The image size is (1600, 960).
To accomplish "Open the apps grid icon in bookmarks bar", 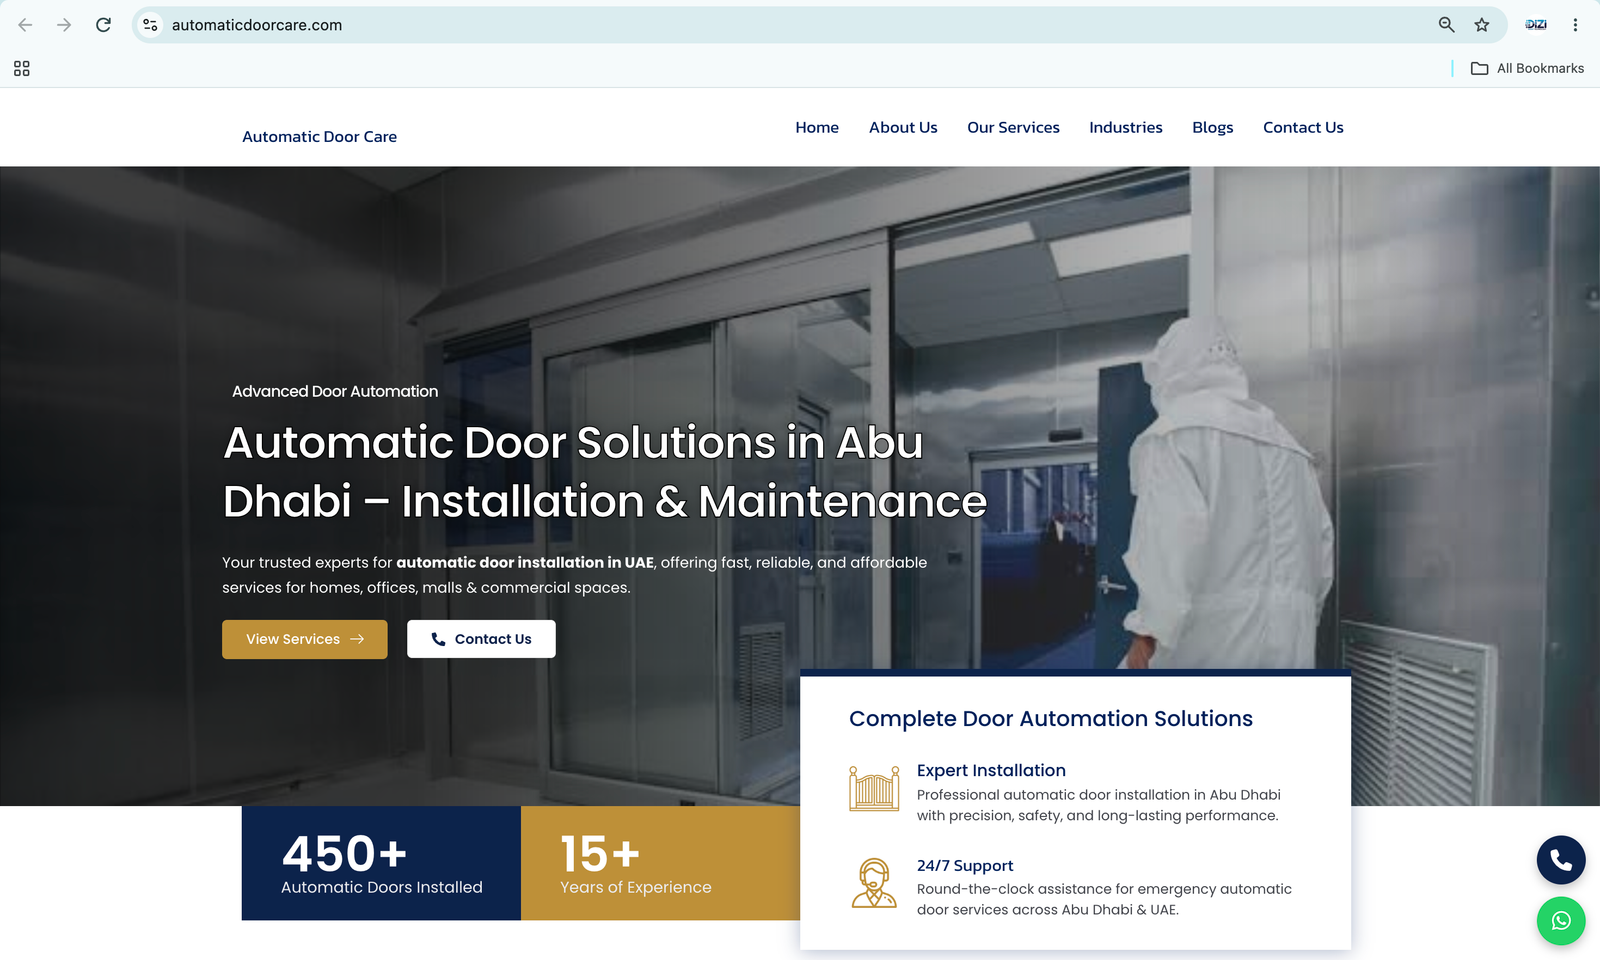I will tap(22, 68).
